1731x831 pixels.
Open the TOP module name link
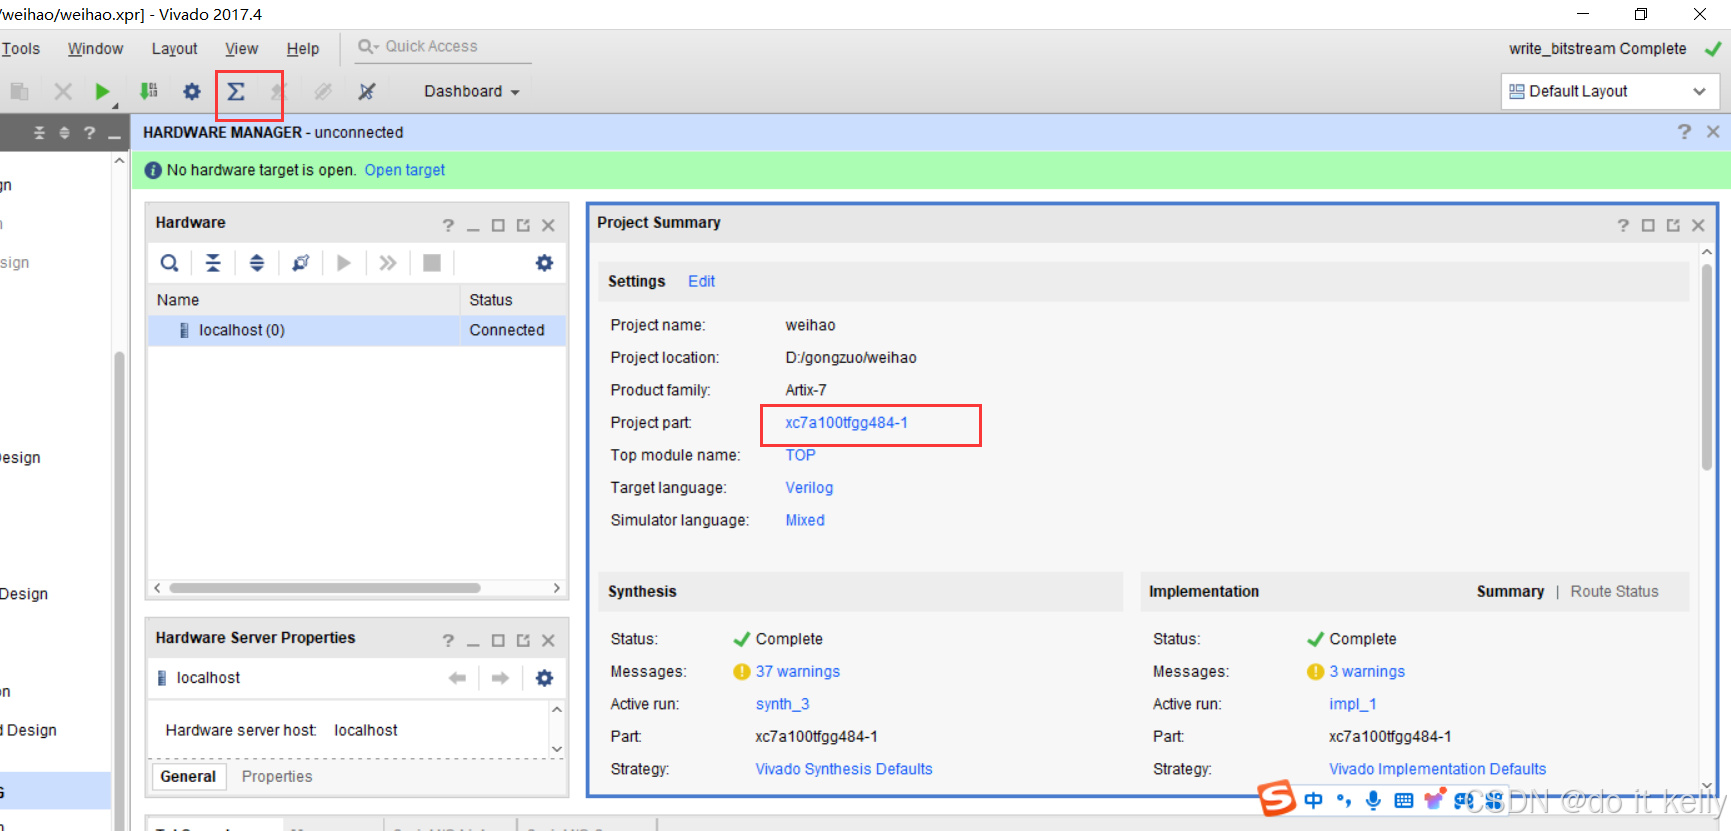800,455
